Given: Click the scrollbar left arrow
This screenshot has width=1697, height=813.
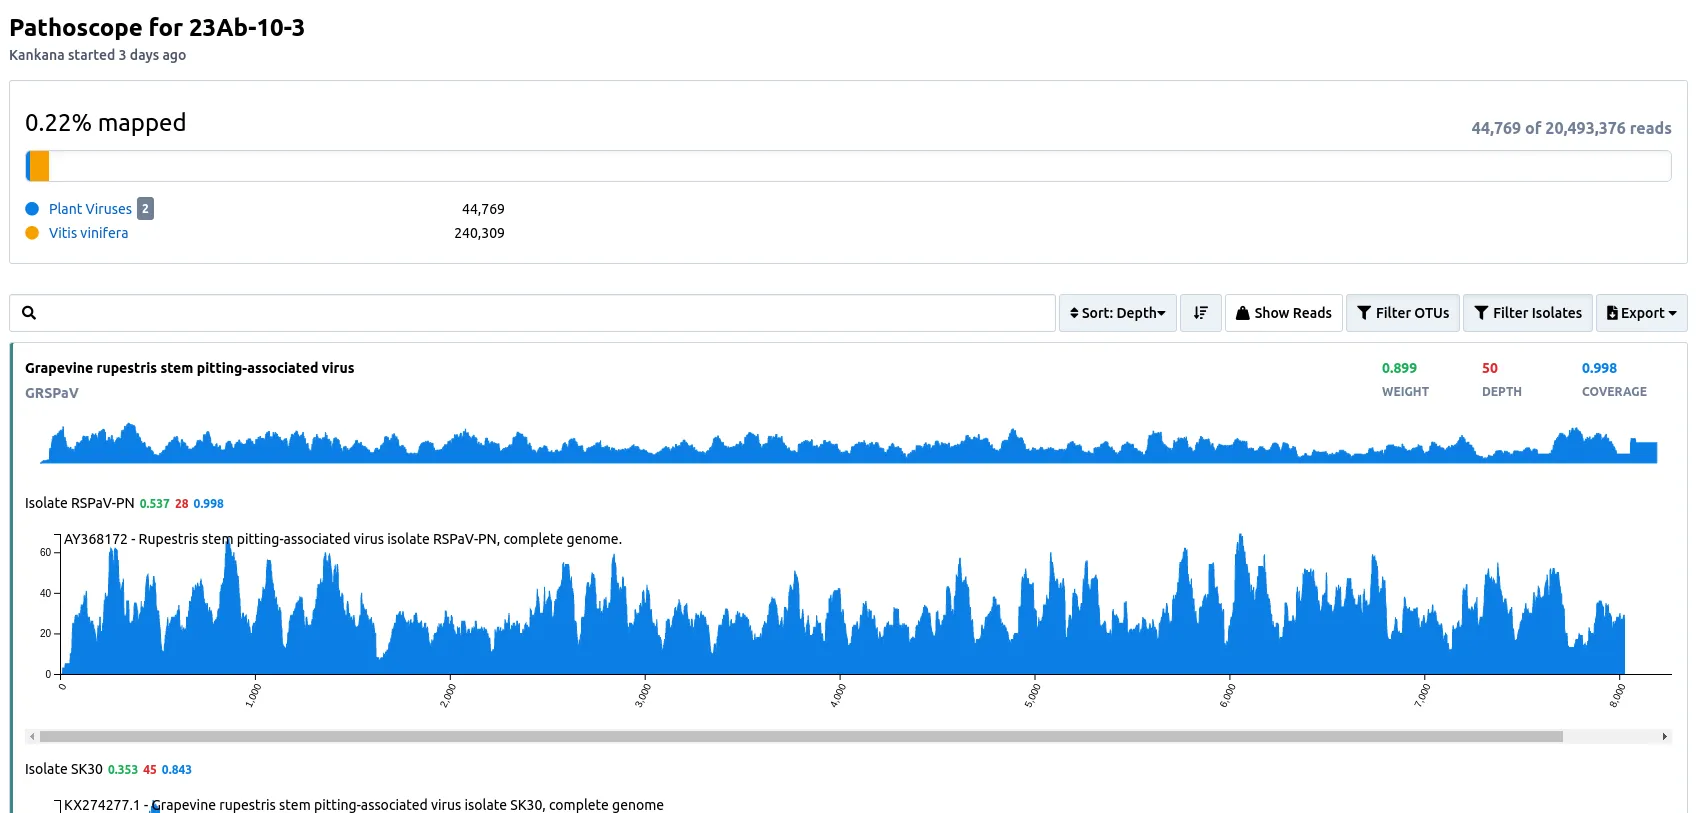Looking at the screenshot, I should pos(32,737).
